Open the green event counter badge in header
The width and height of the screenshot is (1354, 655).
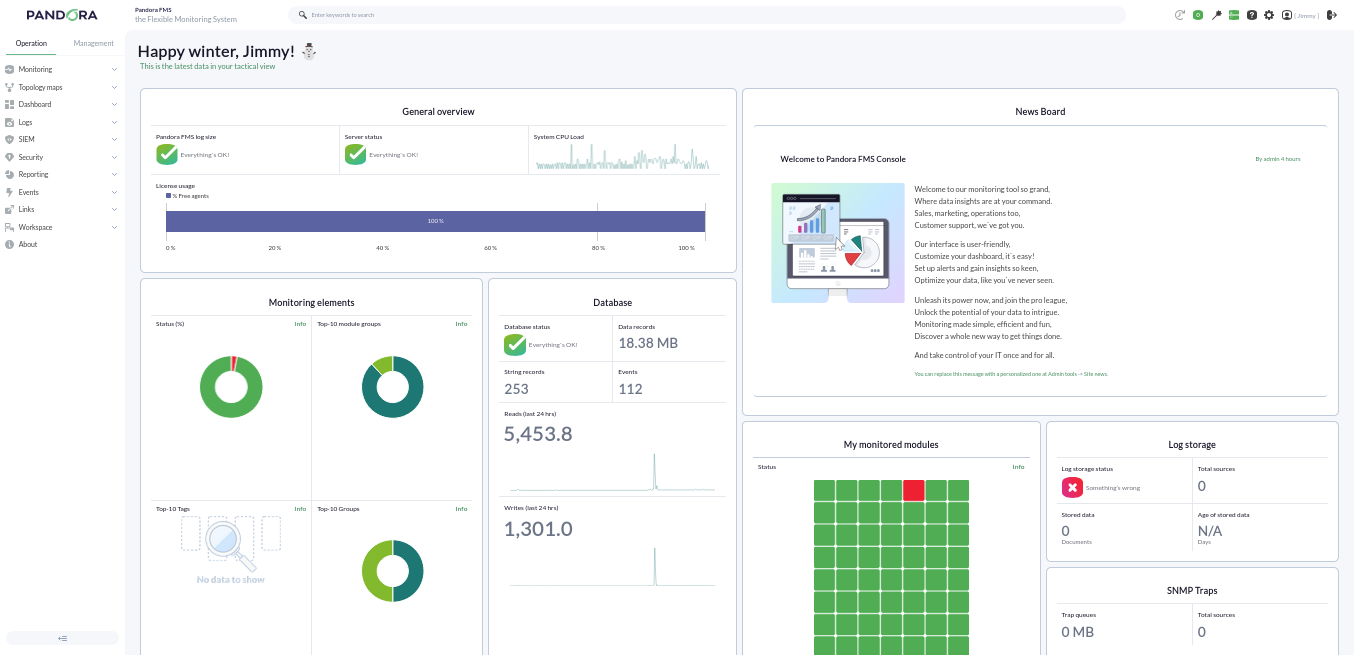click(1198, 15)
